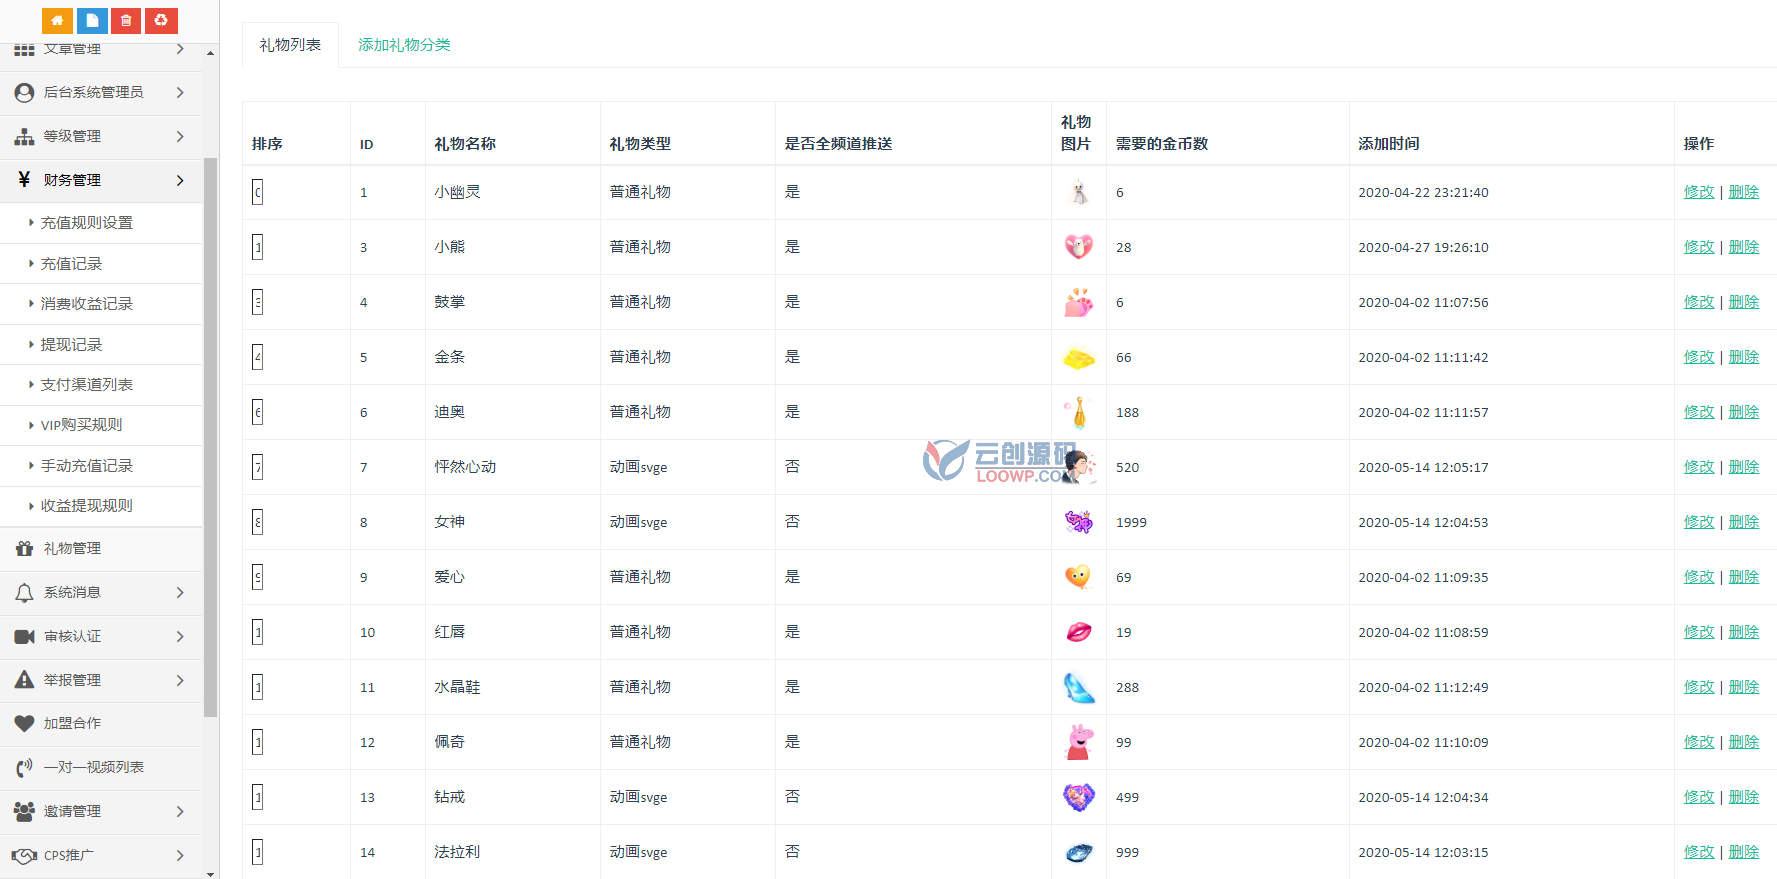The width and height of the screenshot is (1777, 879).
Task: Expand 邀请管理 menu chevron
Action: pos(180,811)
